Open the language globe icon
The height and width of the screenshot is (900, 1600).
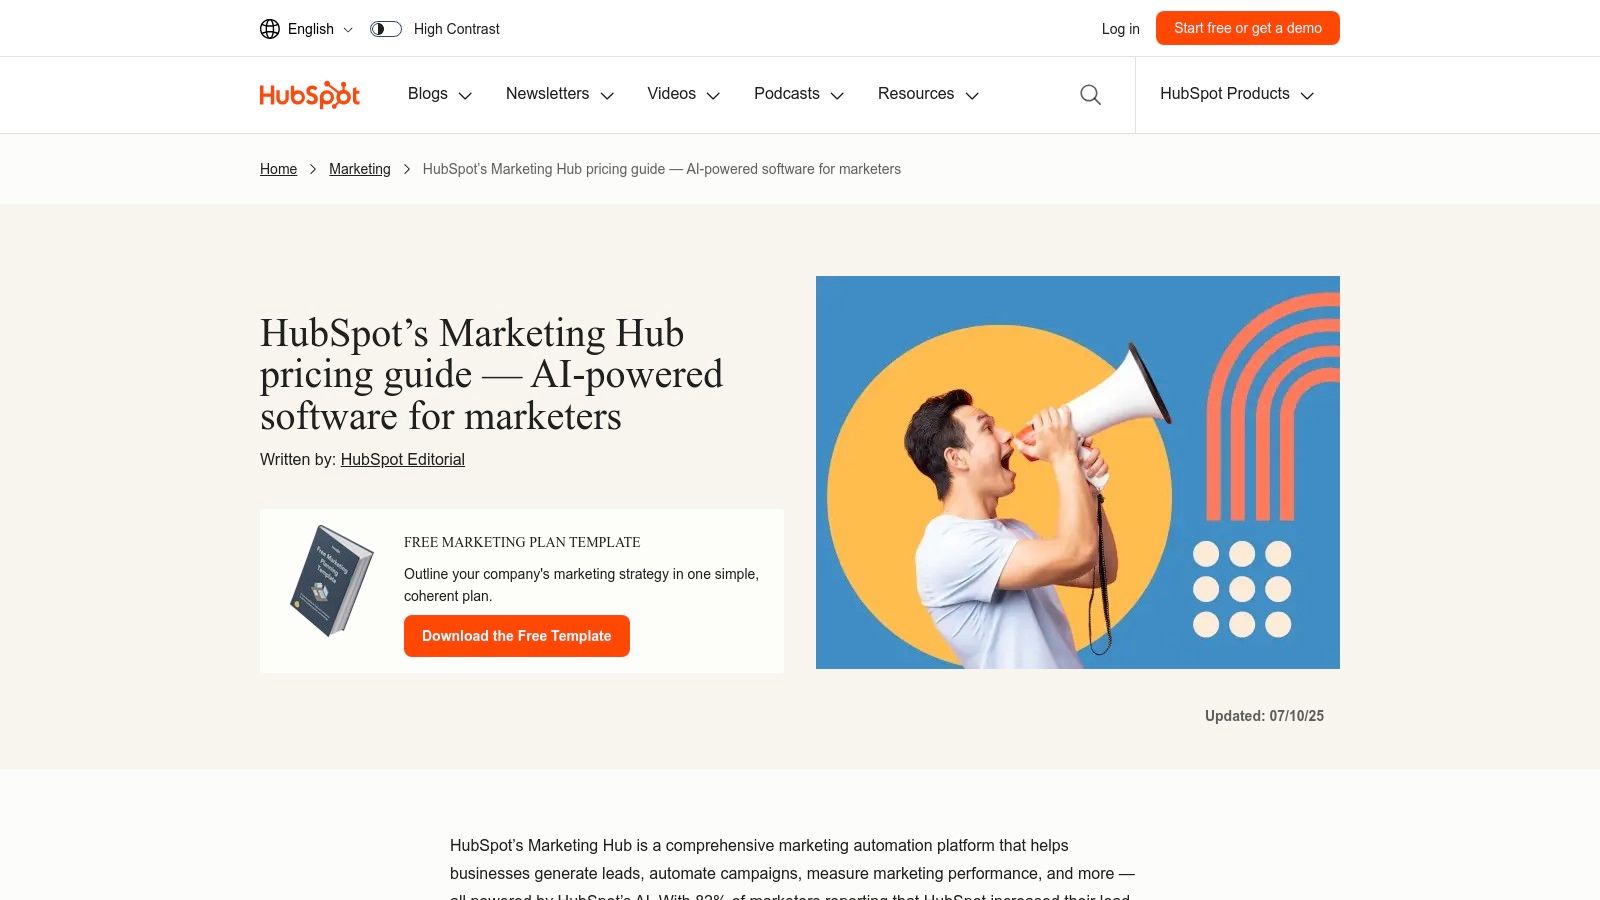tap(269, 28)
